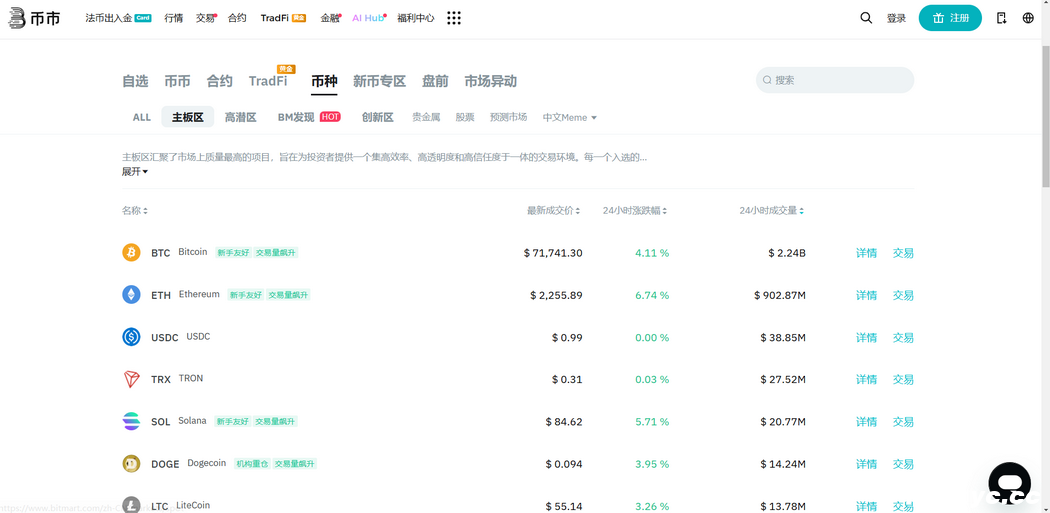1050x513 pixels.
Task: Open 福利中心 in top navigation
Action: (x=416, y=18)
